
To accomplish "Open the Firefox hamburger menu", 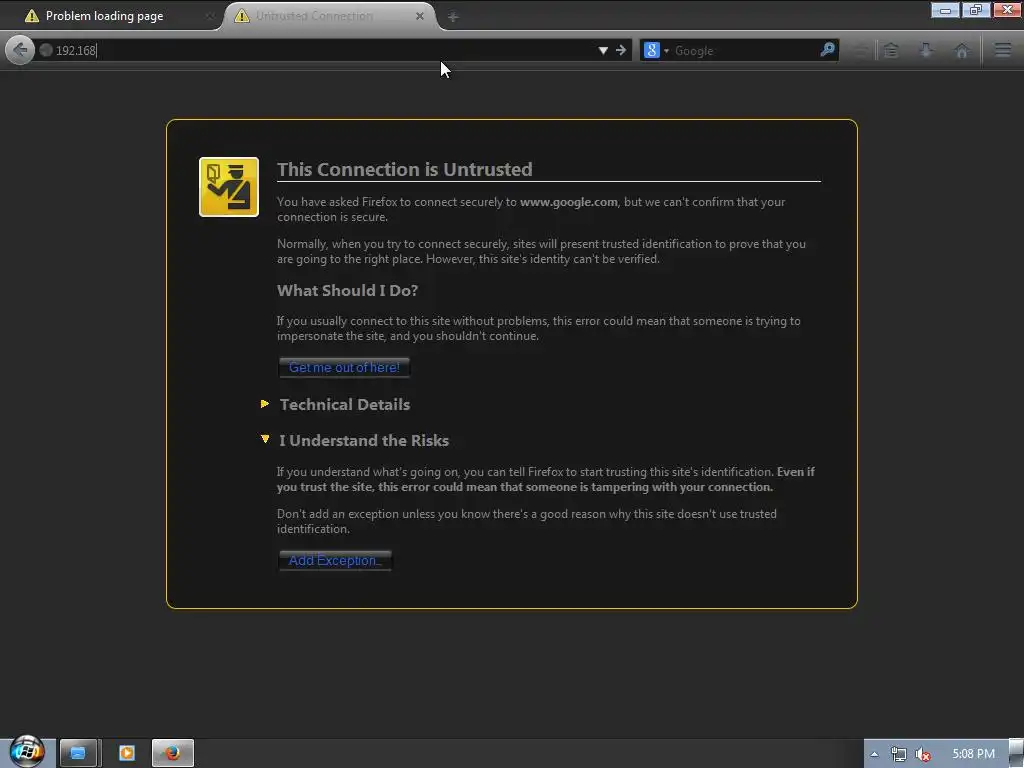I will tap(1003, 50).
